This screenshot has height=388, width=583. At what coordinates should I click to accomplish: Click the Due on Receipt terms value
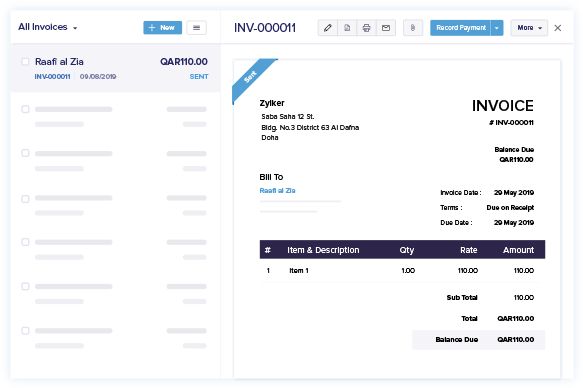click(x=510, y=208)
